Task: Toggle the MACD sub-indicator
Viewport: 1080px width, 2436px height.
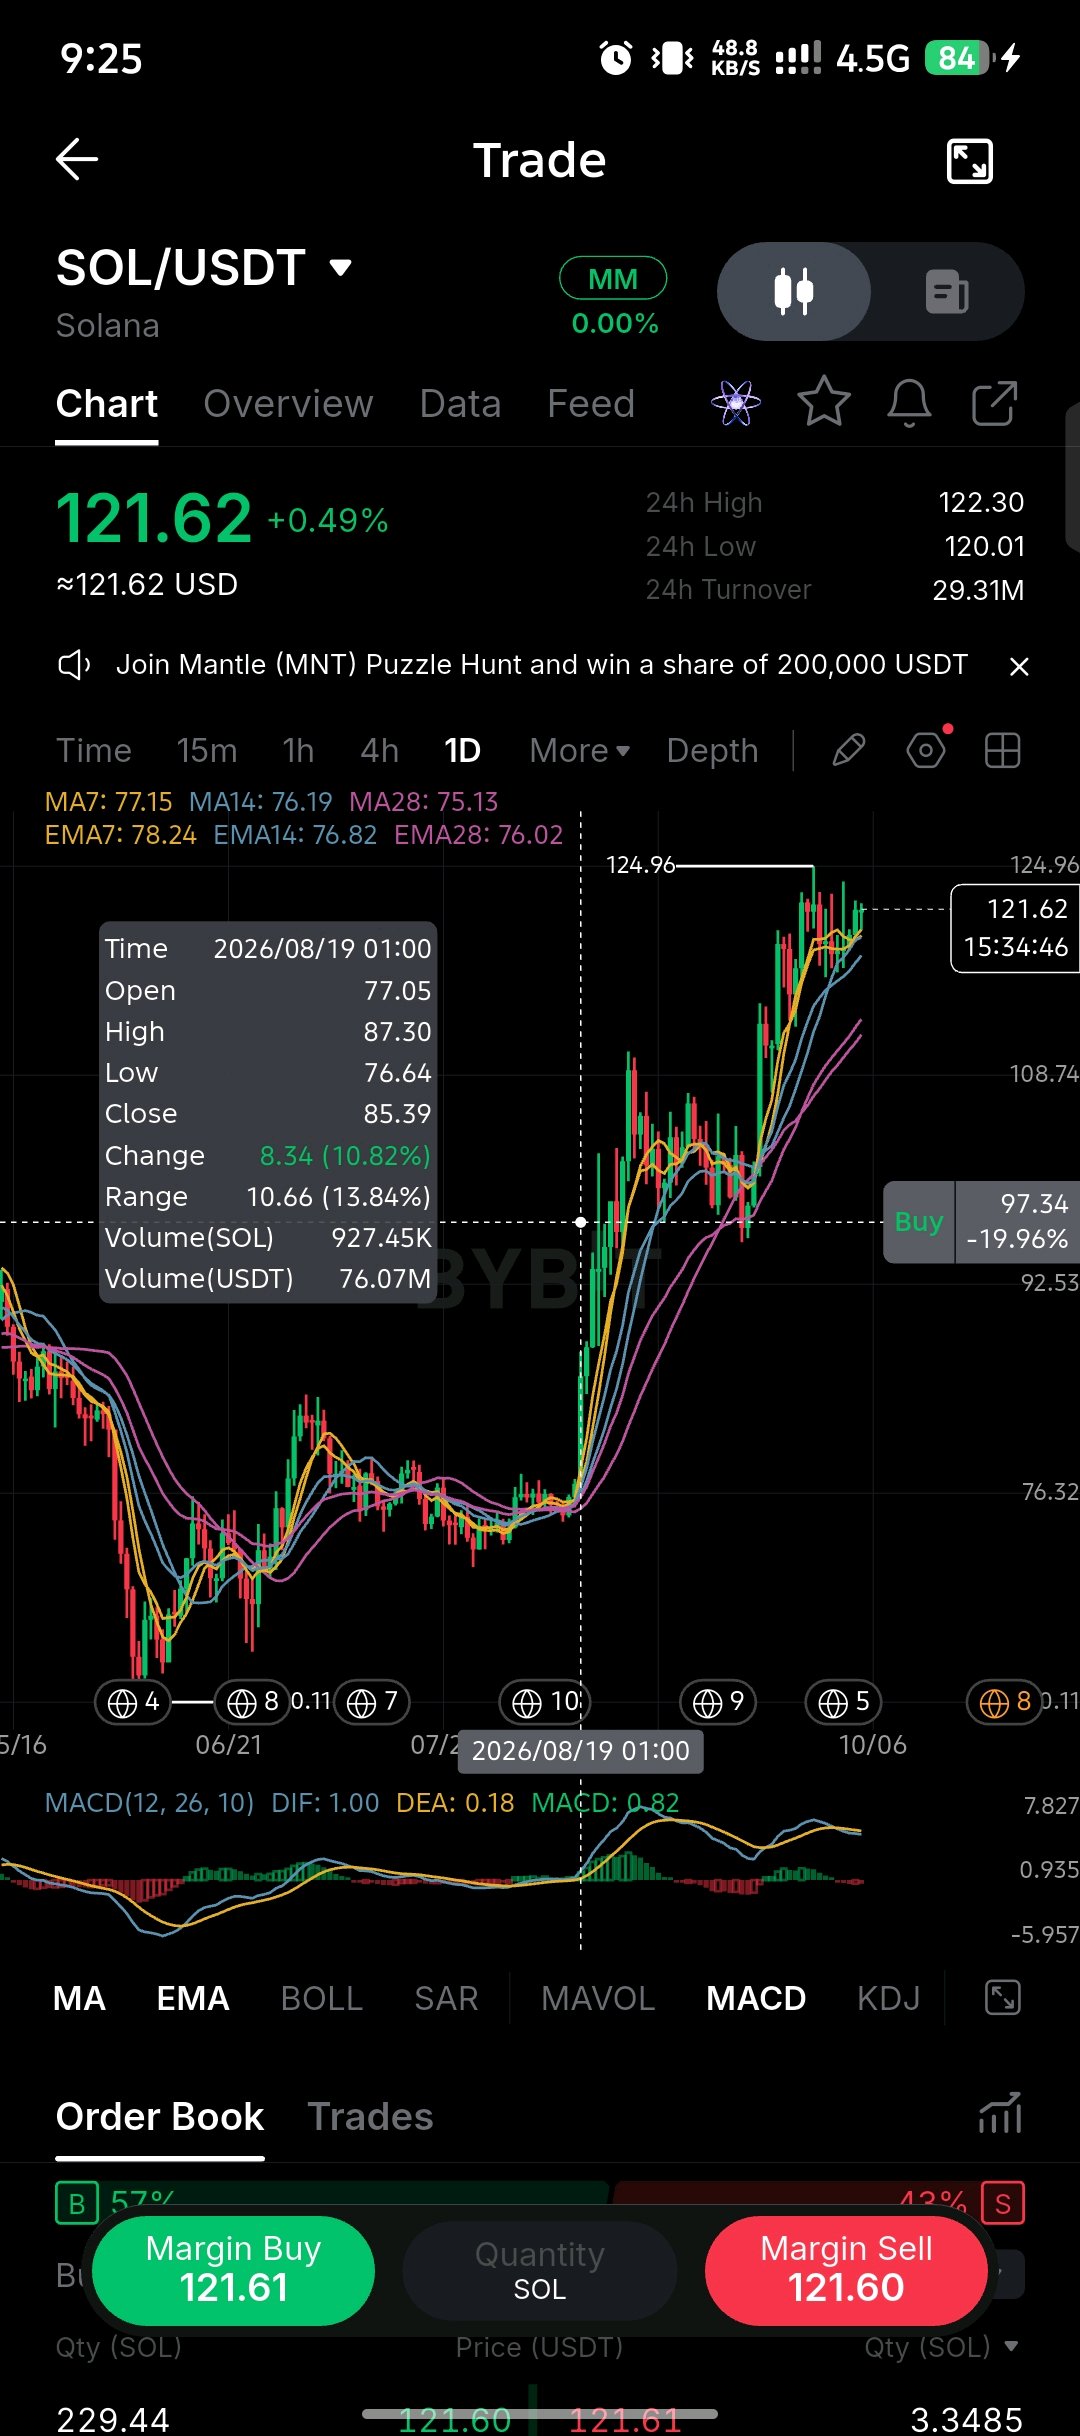Action: [756, 1998]
